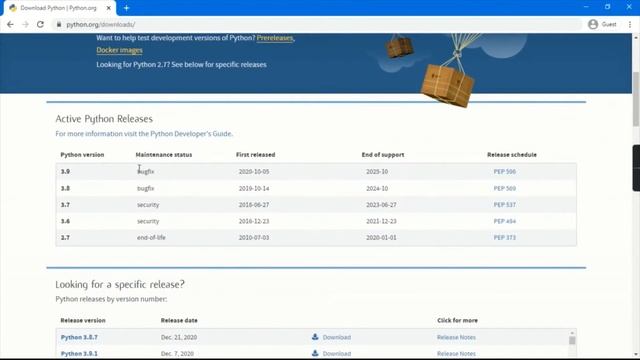
Task: Click the download icon for Python 3.9.1
Action: [315, 353]
